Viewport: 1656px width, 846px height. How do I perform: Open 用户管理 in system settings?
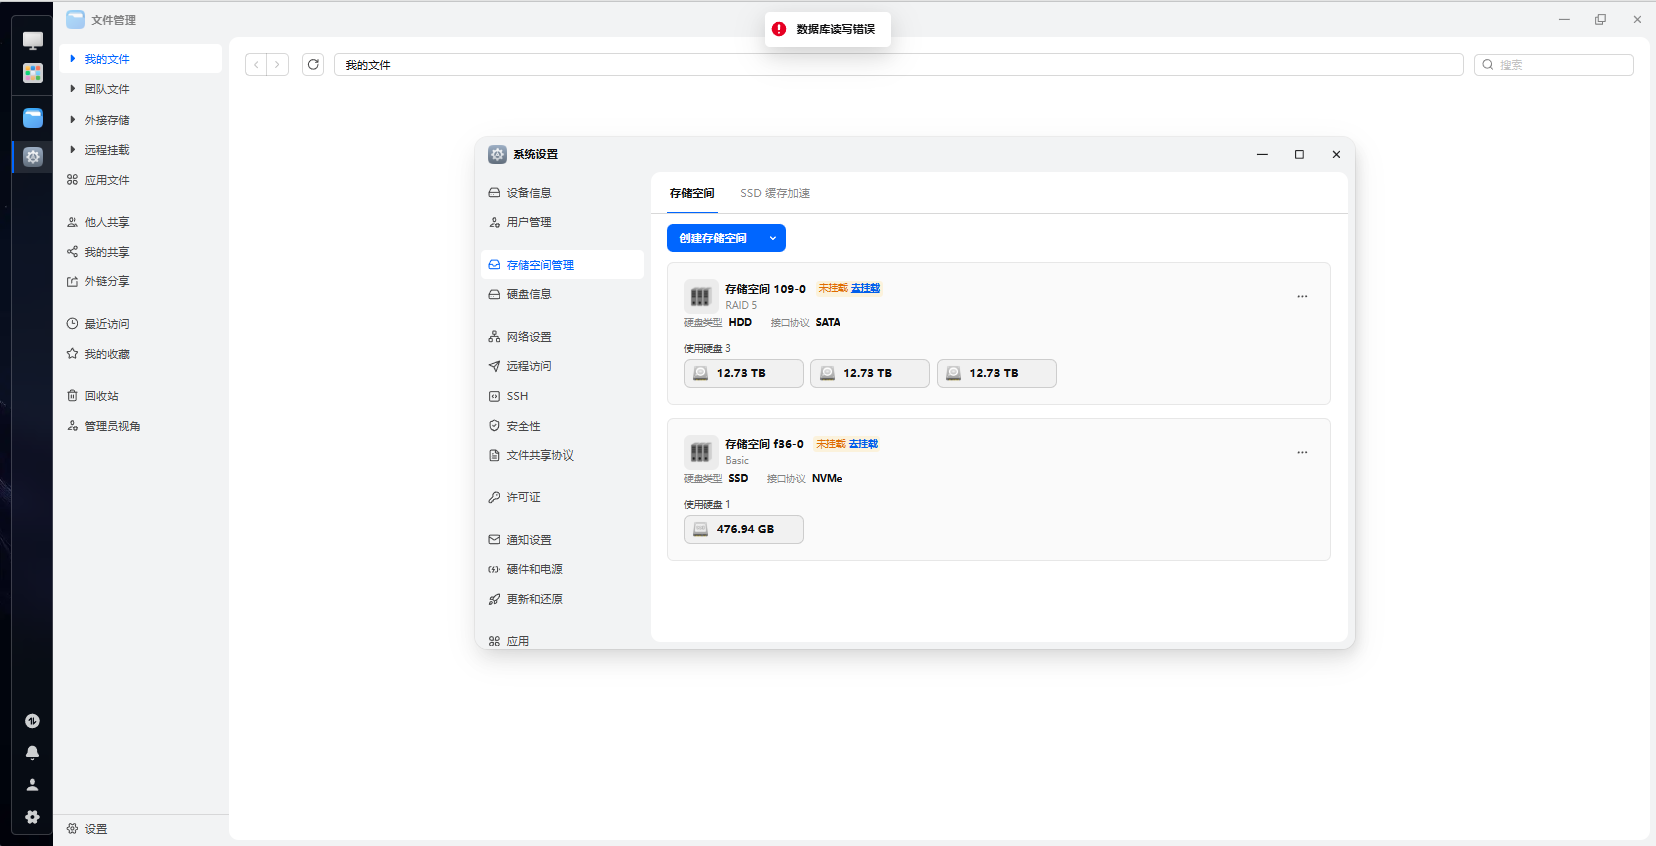562,222
